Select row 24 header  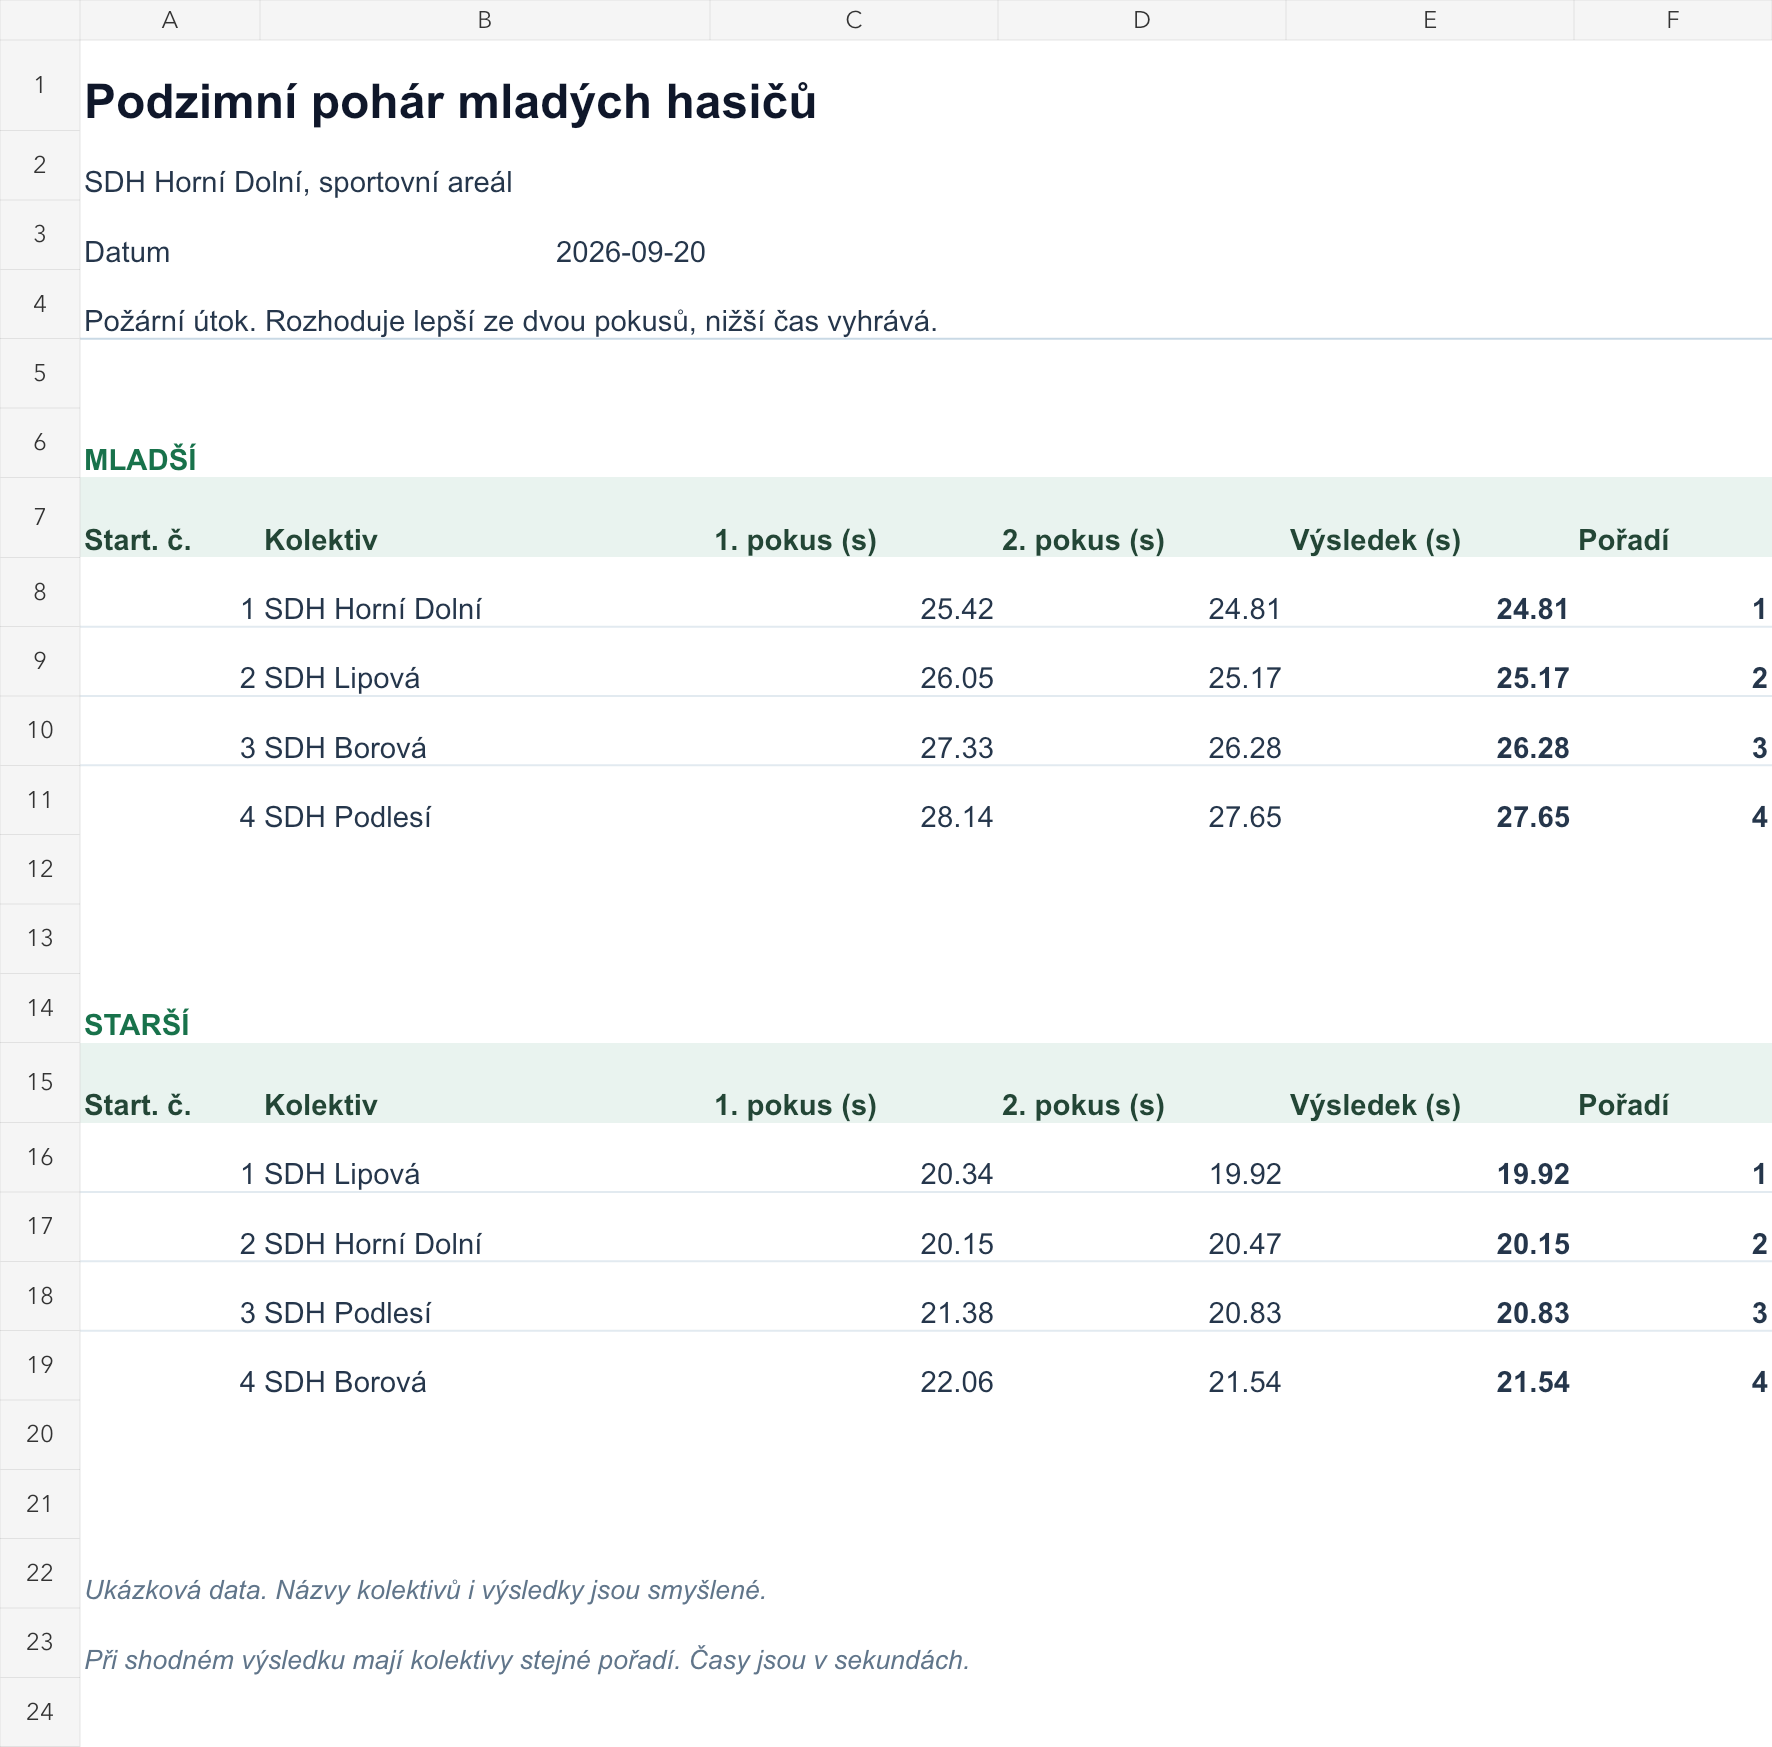pyautogui.click(x=40, y=1712)
